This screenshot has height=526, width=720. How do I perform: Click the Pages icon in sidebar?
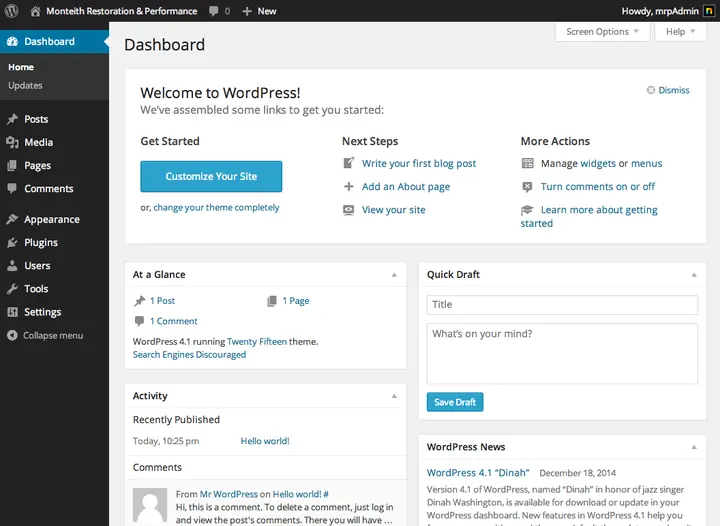[x=12, y=166]
